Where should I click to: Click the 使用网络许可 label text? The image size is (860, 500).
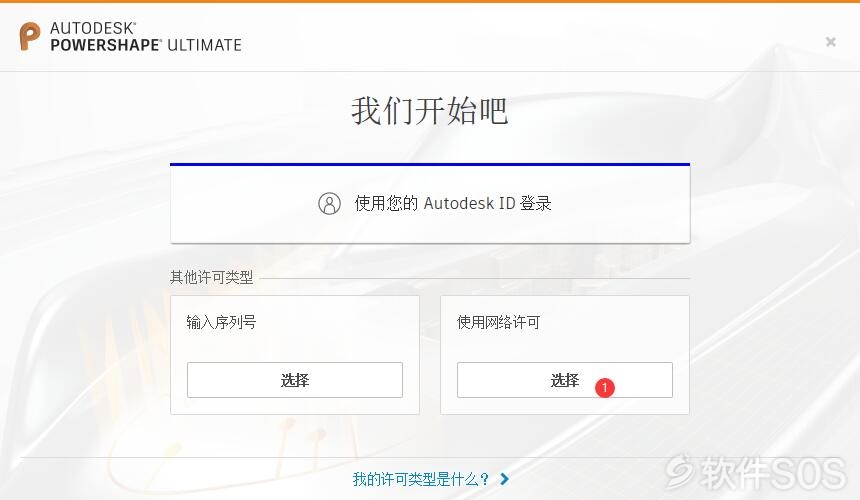[x=499, y=322]
